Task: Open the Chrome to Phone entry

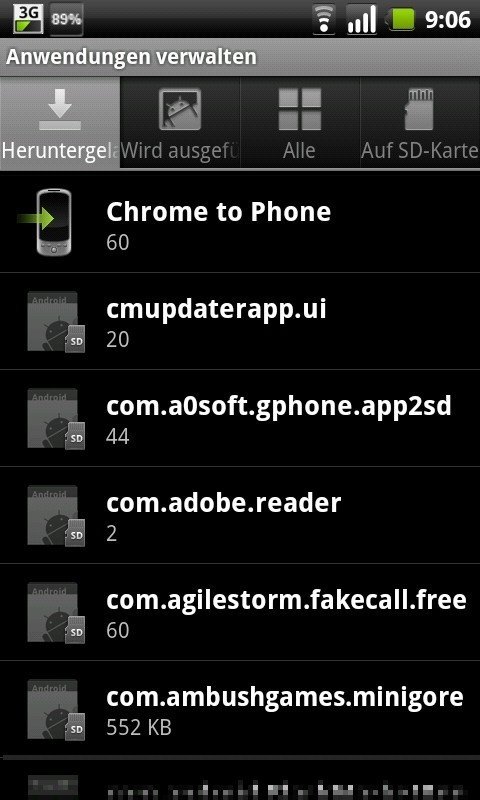Action: point(240,222)
